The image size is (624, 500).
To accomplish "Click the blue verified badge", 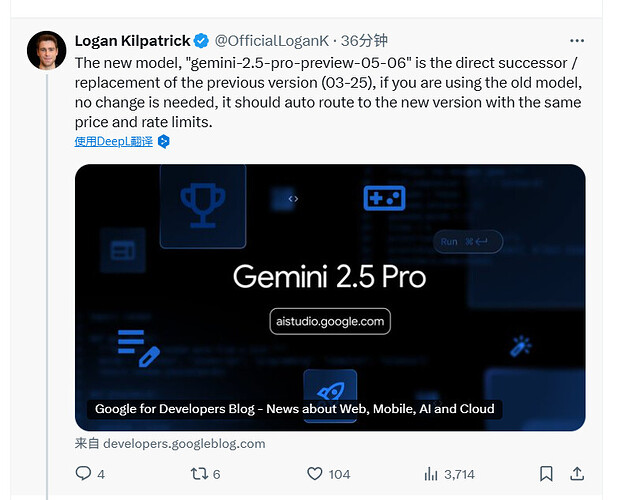I will [201, 41].
